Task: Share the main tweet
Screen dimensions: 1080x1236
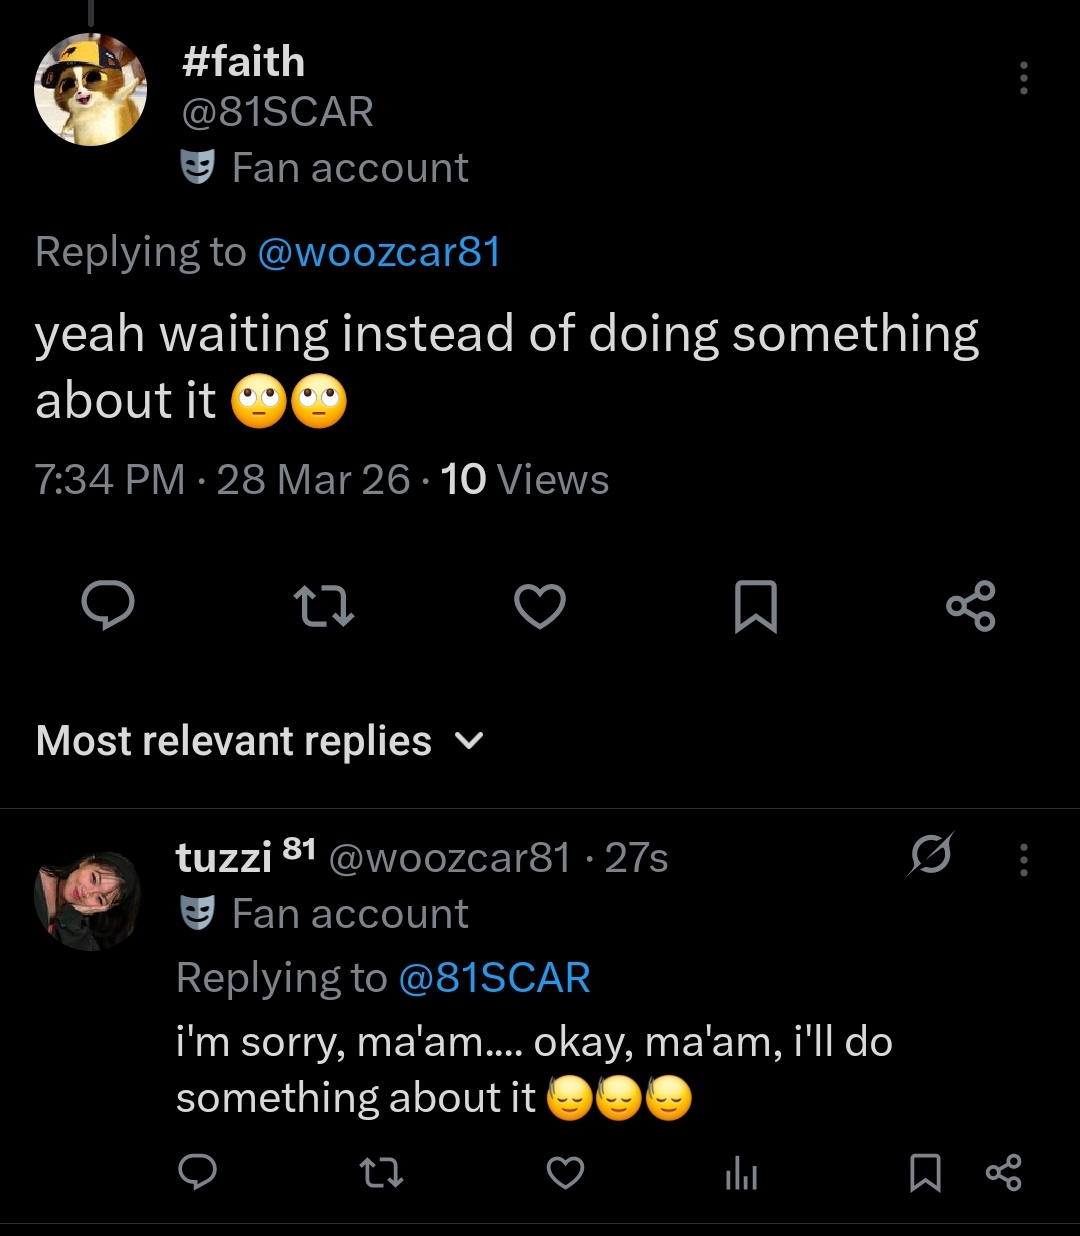Action: (971, 606)
